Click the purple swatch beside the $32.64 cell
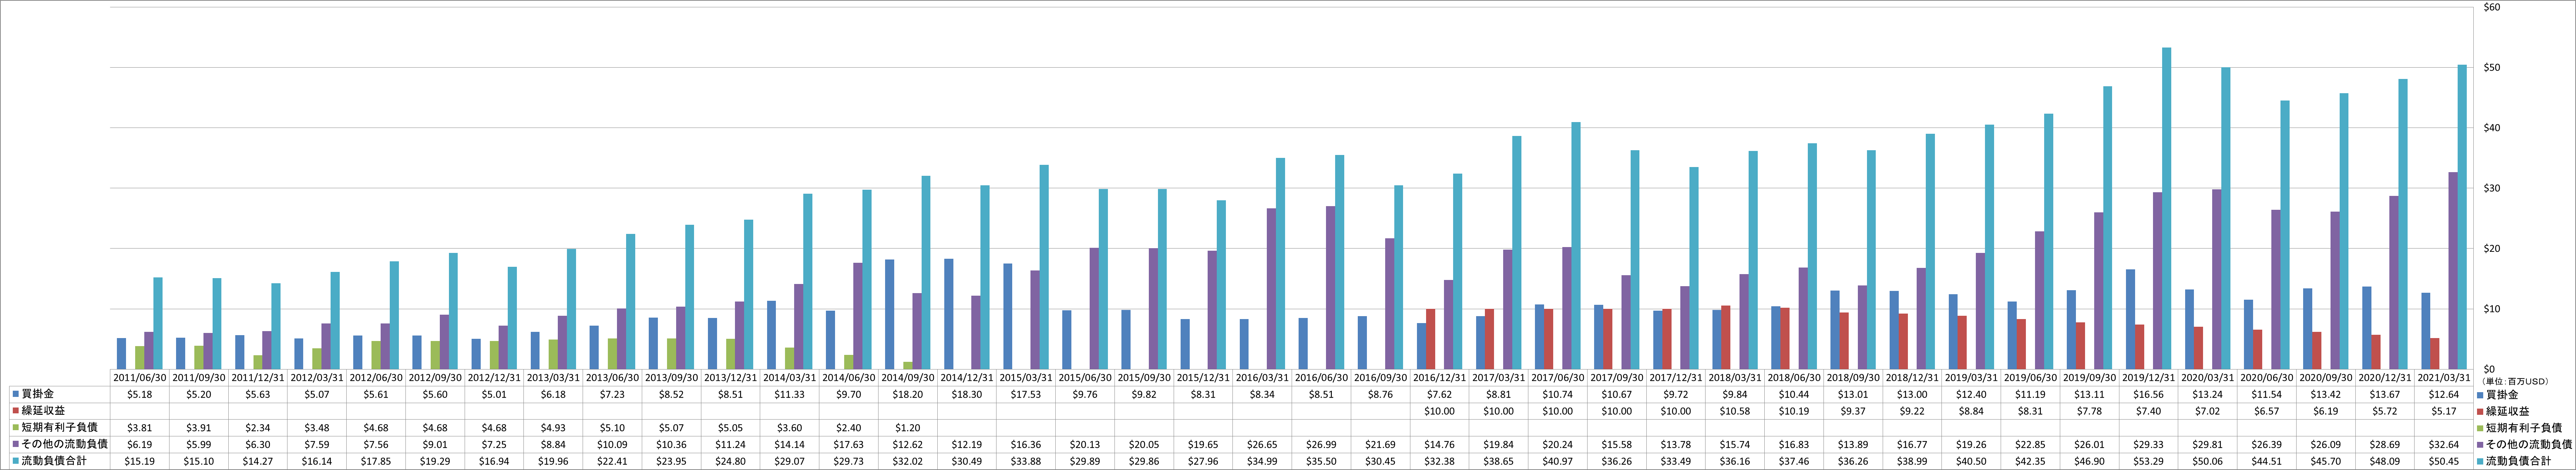Image resolution: width=2576 pixels, height=470 pixels. click(2480, 444)
